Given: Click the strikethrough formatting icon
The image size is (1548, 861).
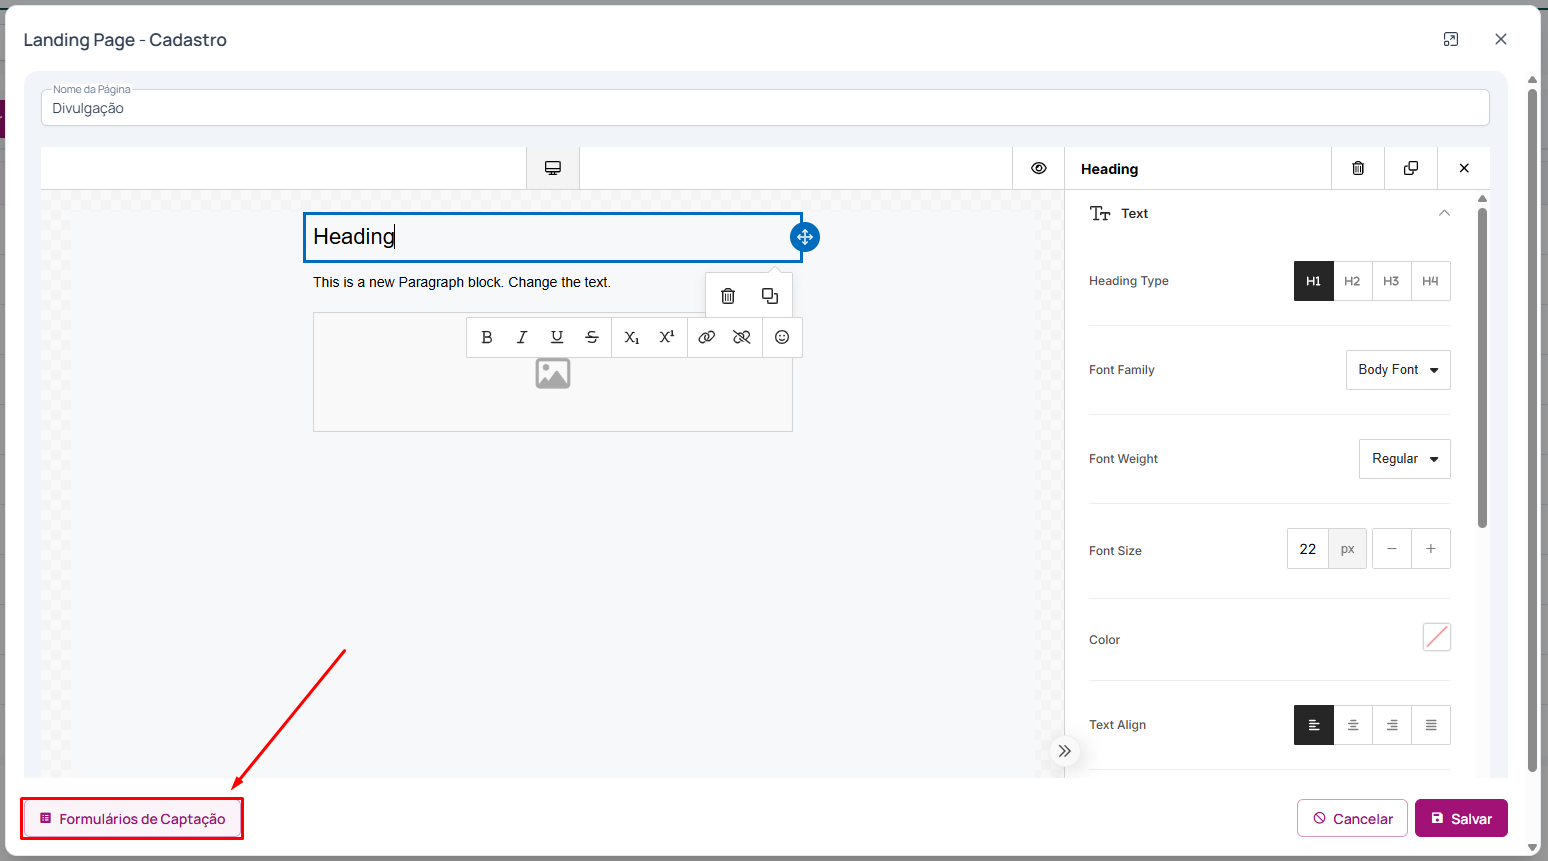Looking at the screenshot, I should [592, 337].
